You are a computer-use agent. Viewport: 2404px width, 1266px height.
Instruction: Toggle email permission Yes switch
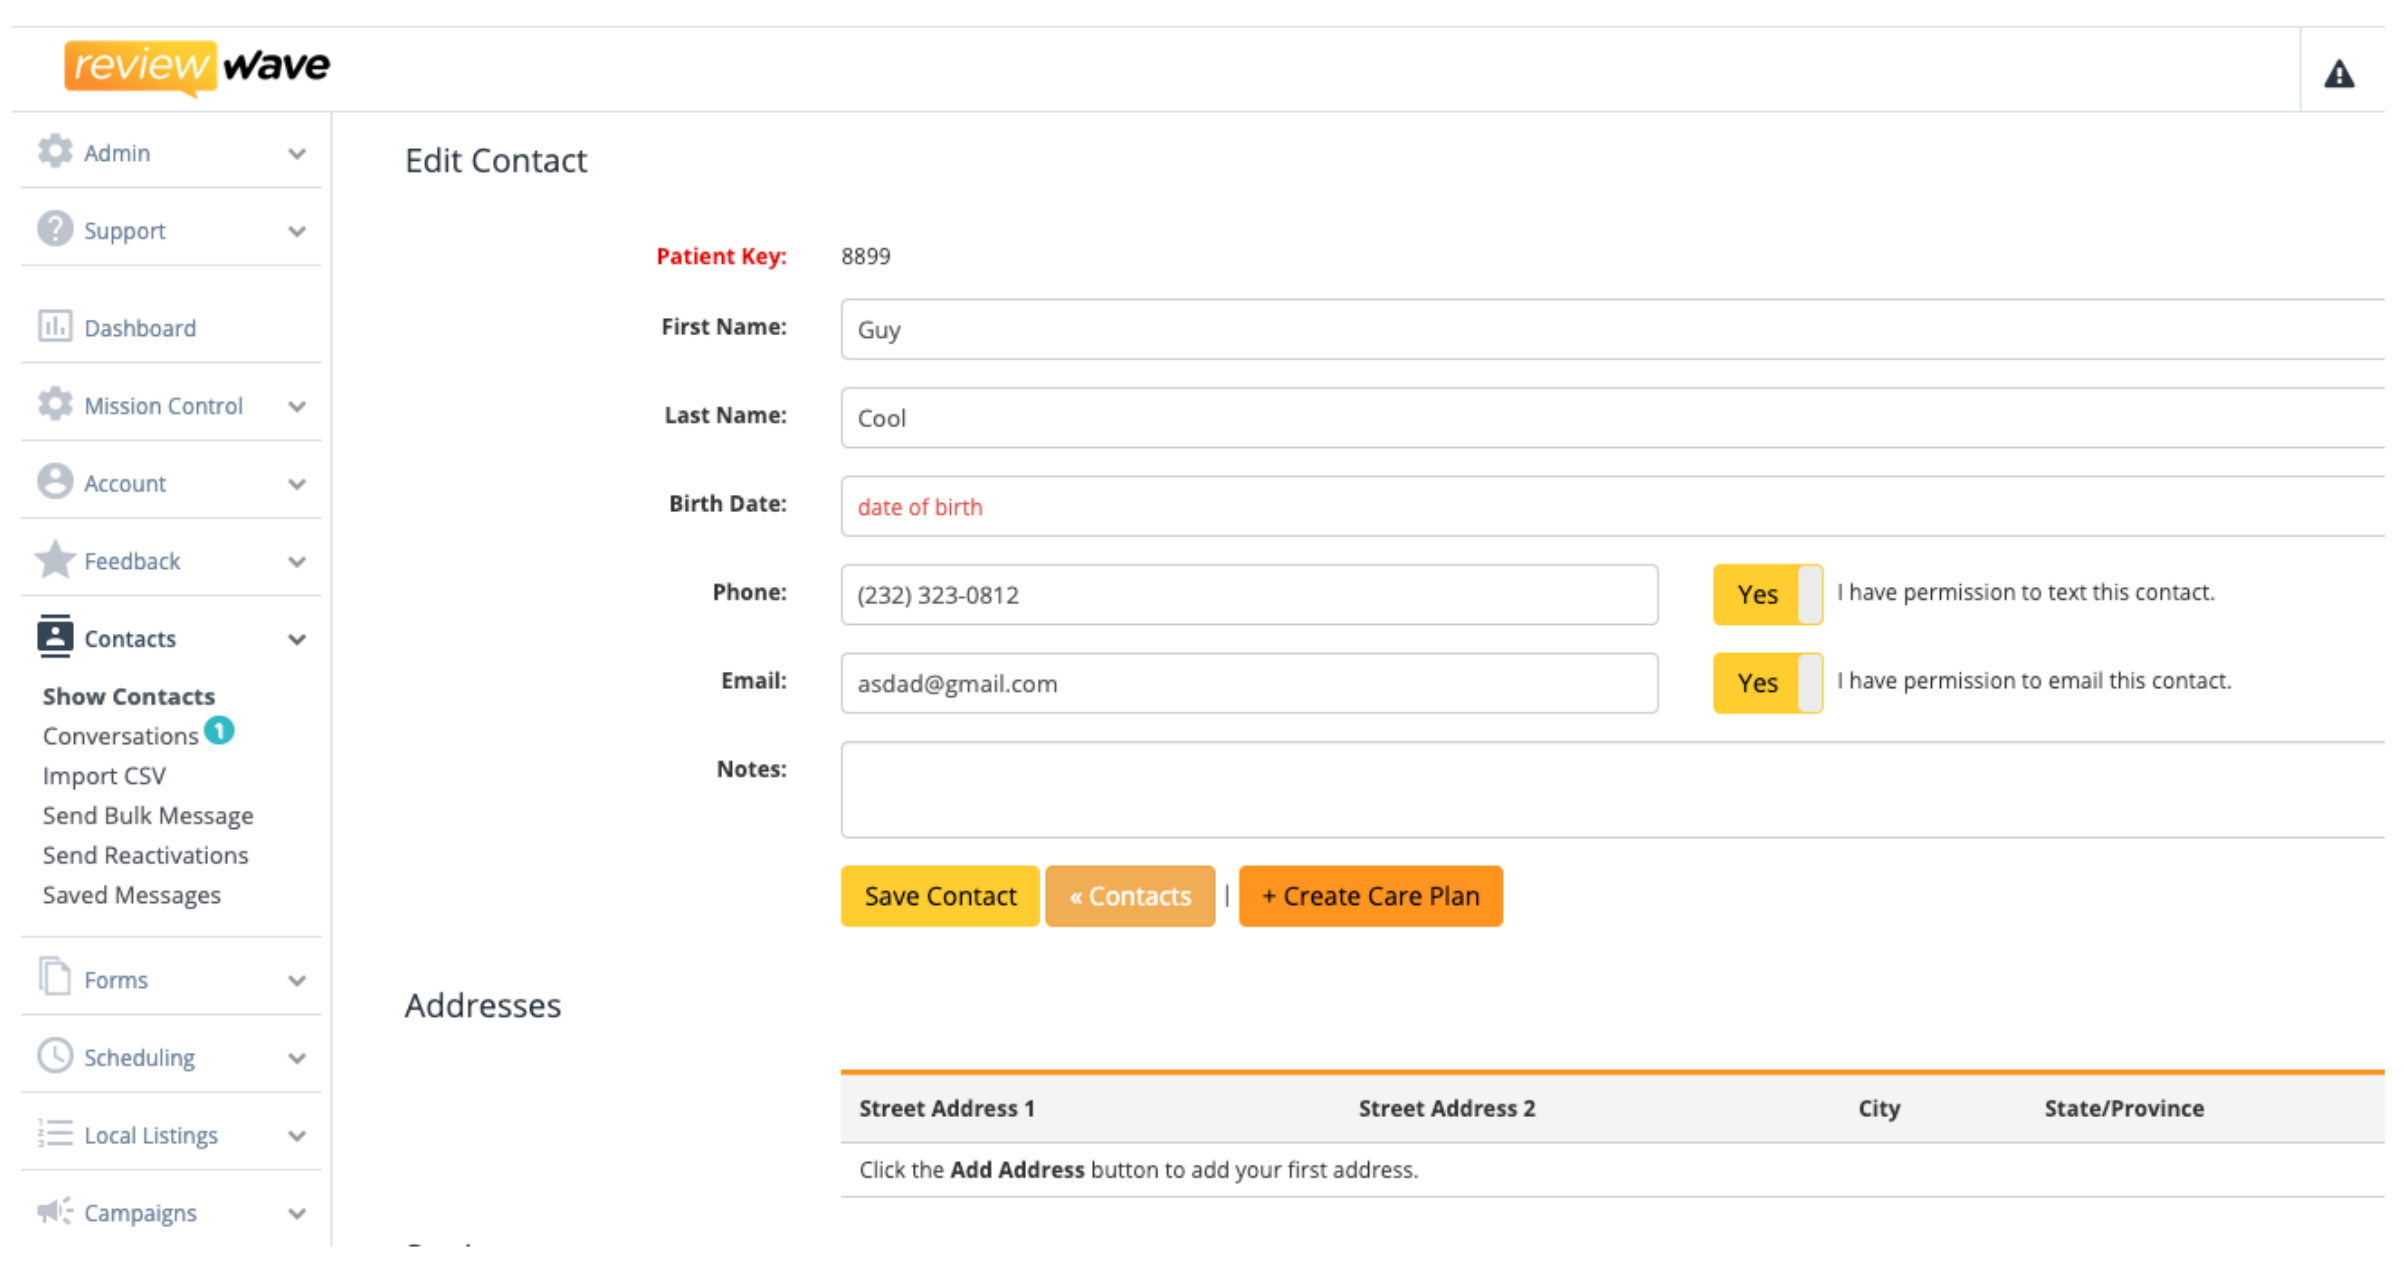click(x=1767, y=682)
